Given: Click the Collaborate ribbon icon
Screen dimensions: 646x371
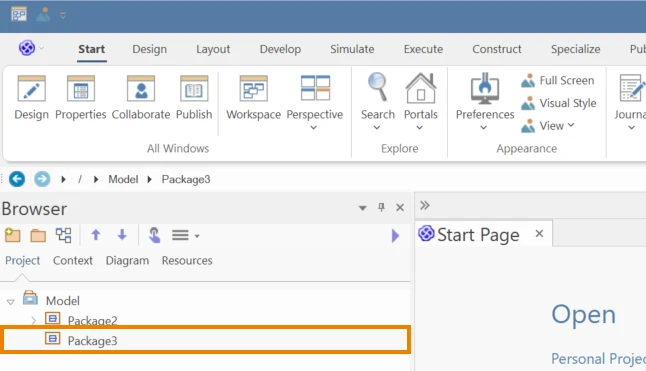Looking at the screenshot, I should 141,88.
